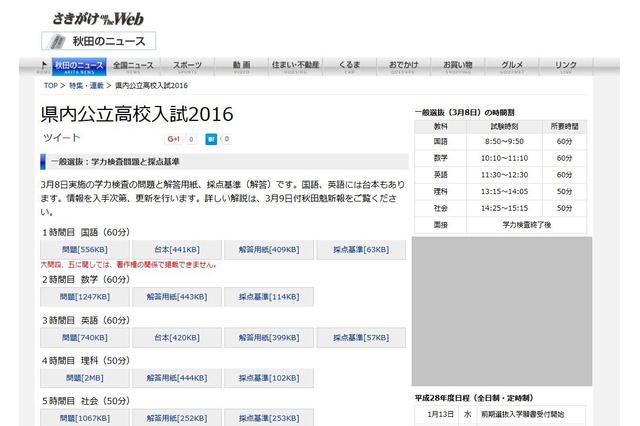Click the 3時間目 英語（60分） label
The image size is (640, 426).
click(x=86, y=320)
